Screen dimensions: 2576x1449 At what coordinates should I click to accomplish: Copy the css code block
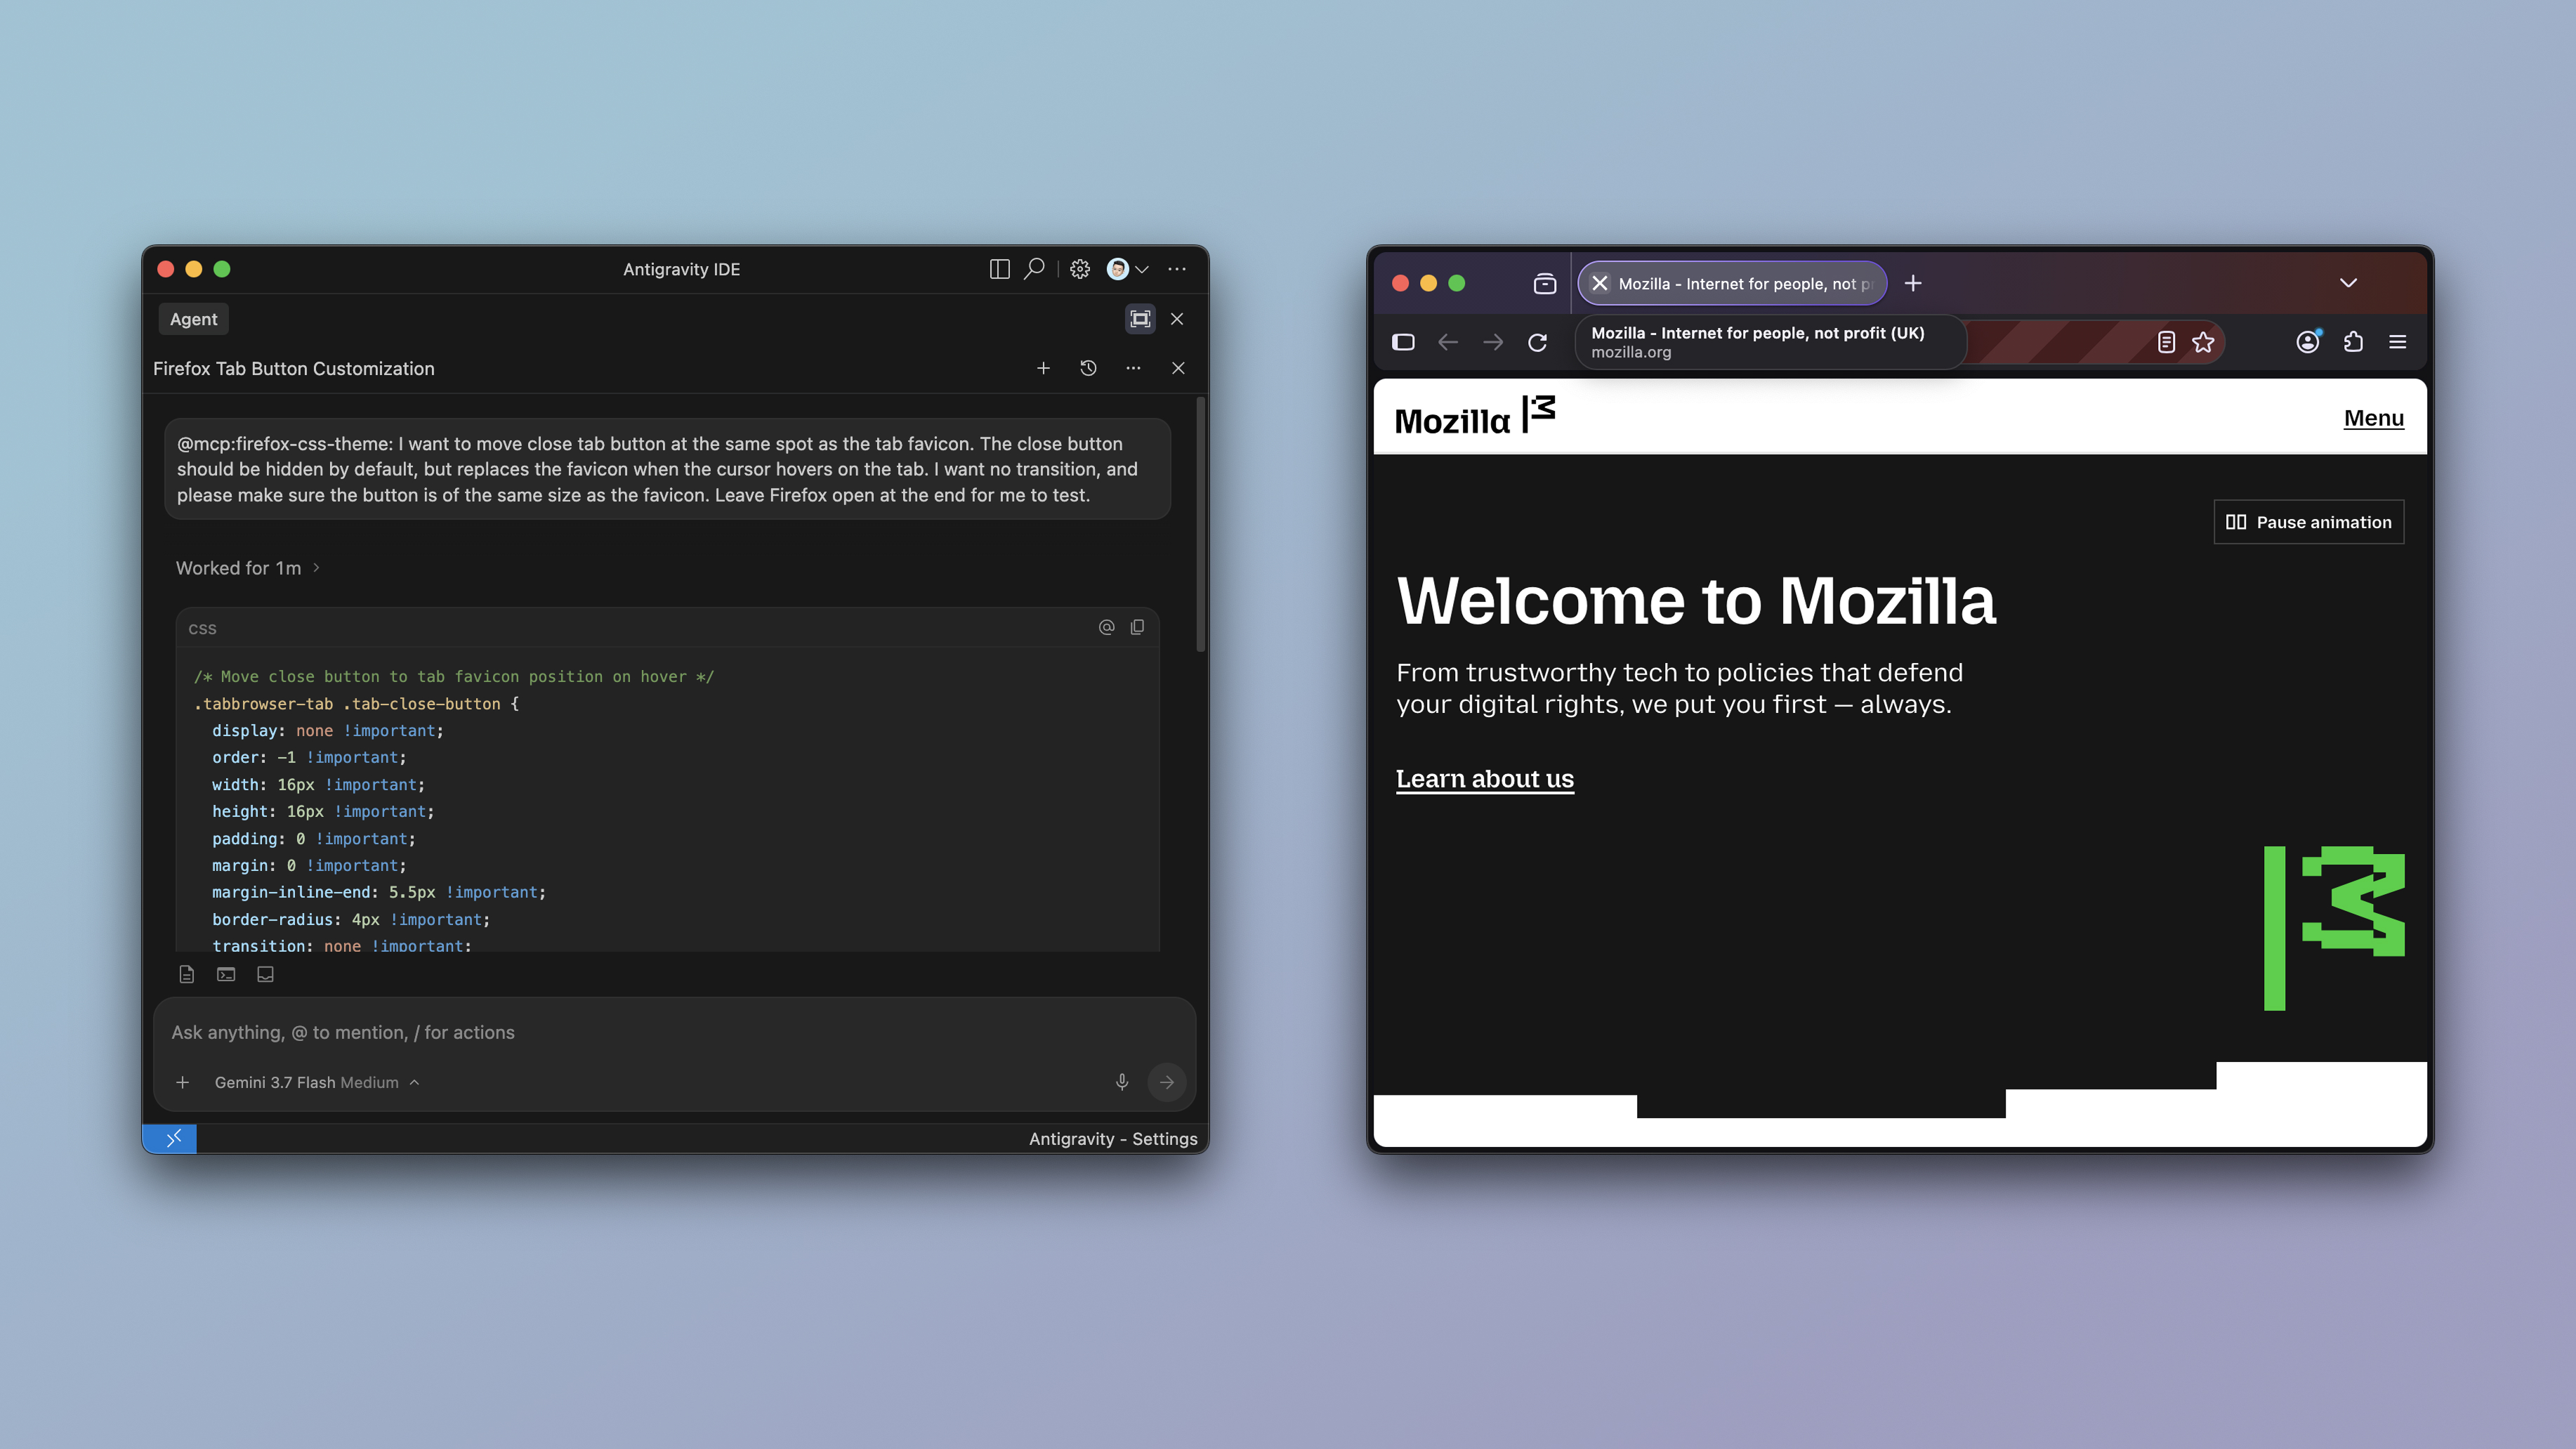pos(1137,627)
